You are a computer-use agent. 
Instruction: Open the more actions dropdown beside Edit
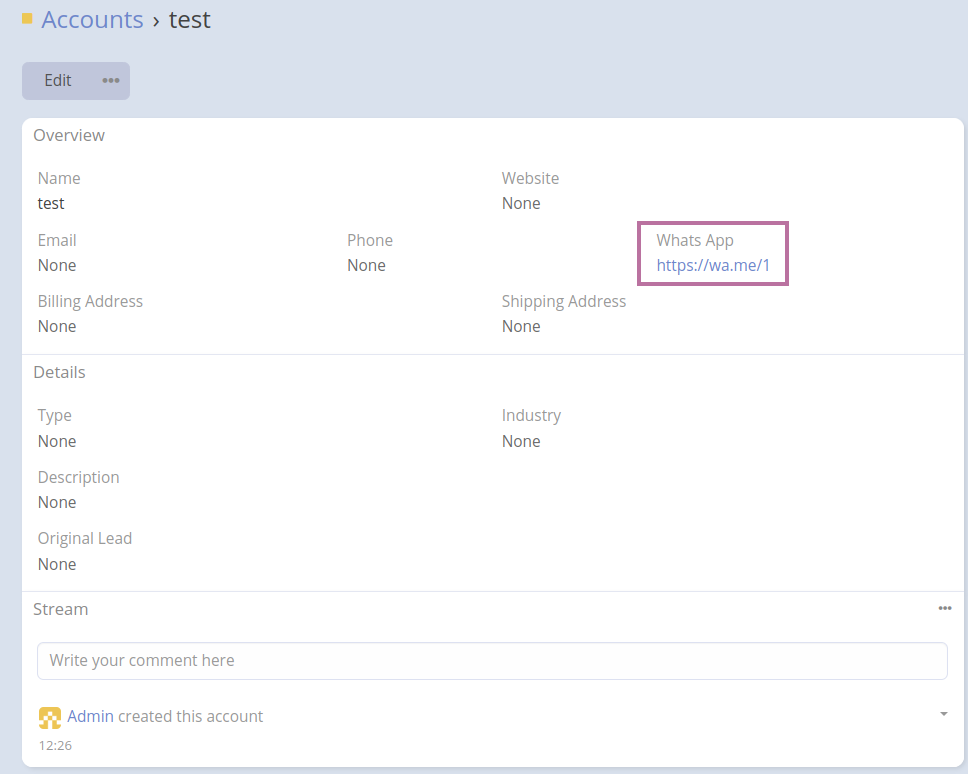pyautogui.click(x=111, y=81)
